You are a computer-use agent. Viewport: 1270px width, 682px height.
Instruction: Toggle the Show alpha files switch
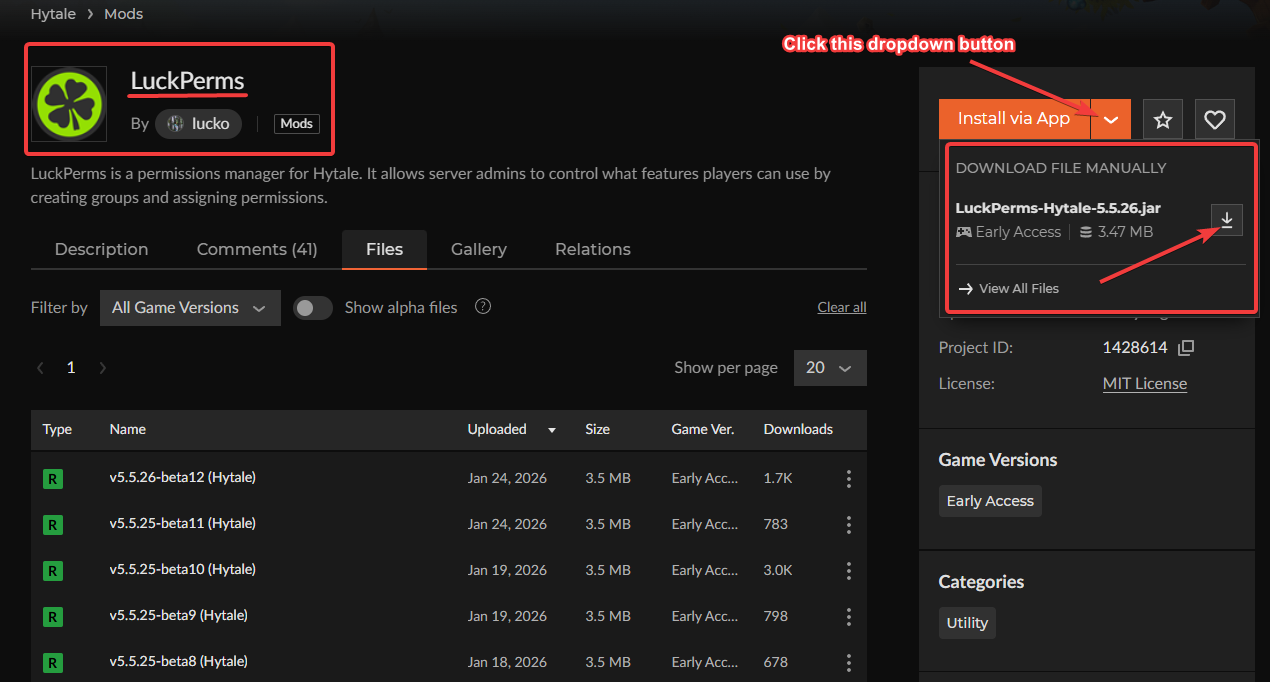click(313, 308)
